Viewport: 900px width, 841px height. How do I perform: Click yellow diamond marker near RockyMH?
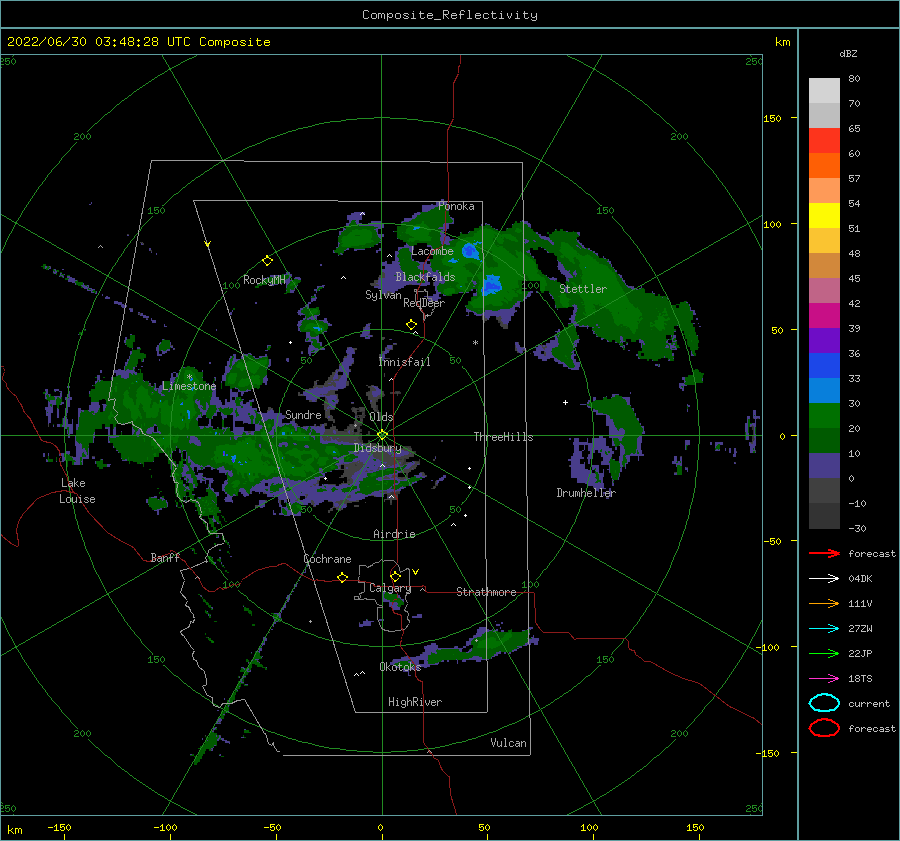(267, 261)
